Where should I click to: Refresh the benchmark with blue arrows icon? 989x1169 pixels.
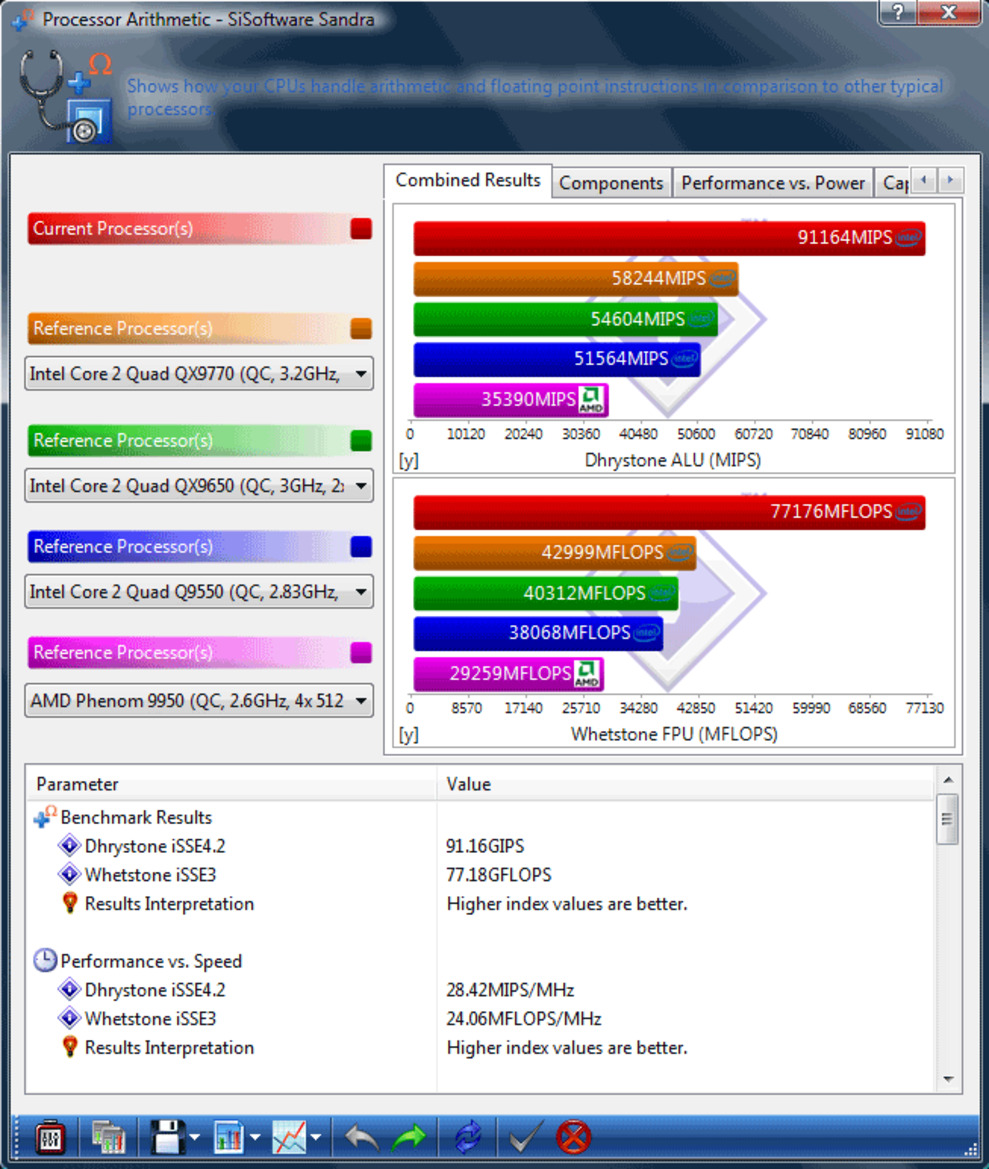[467, 1138]
